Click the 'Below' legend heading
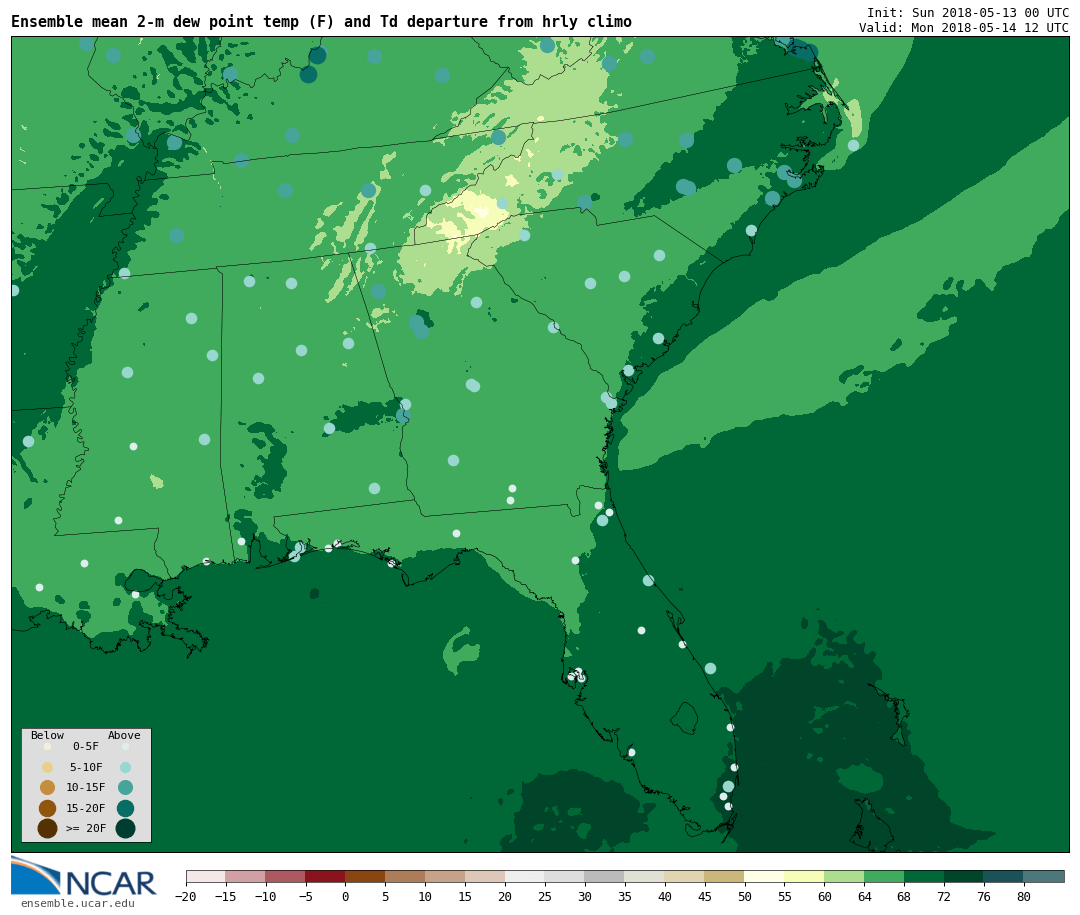The height and width of the screenshot is (915, 1080). (48, 735)
